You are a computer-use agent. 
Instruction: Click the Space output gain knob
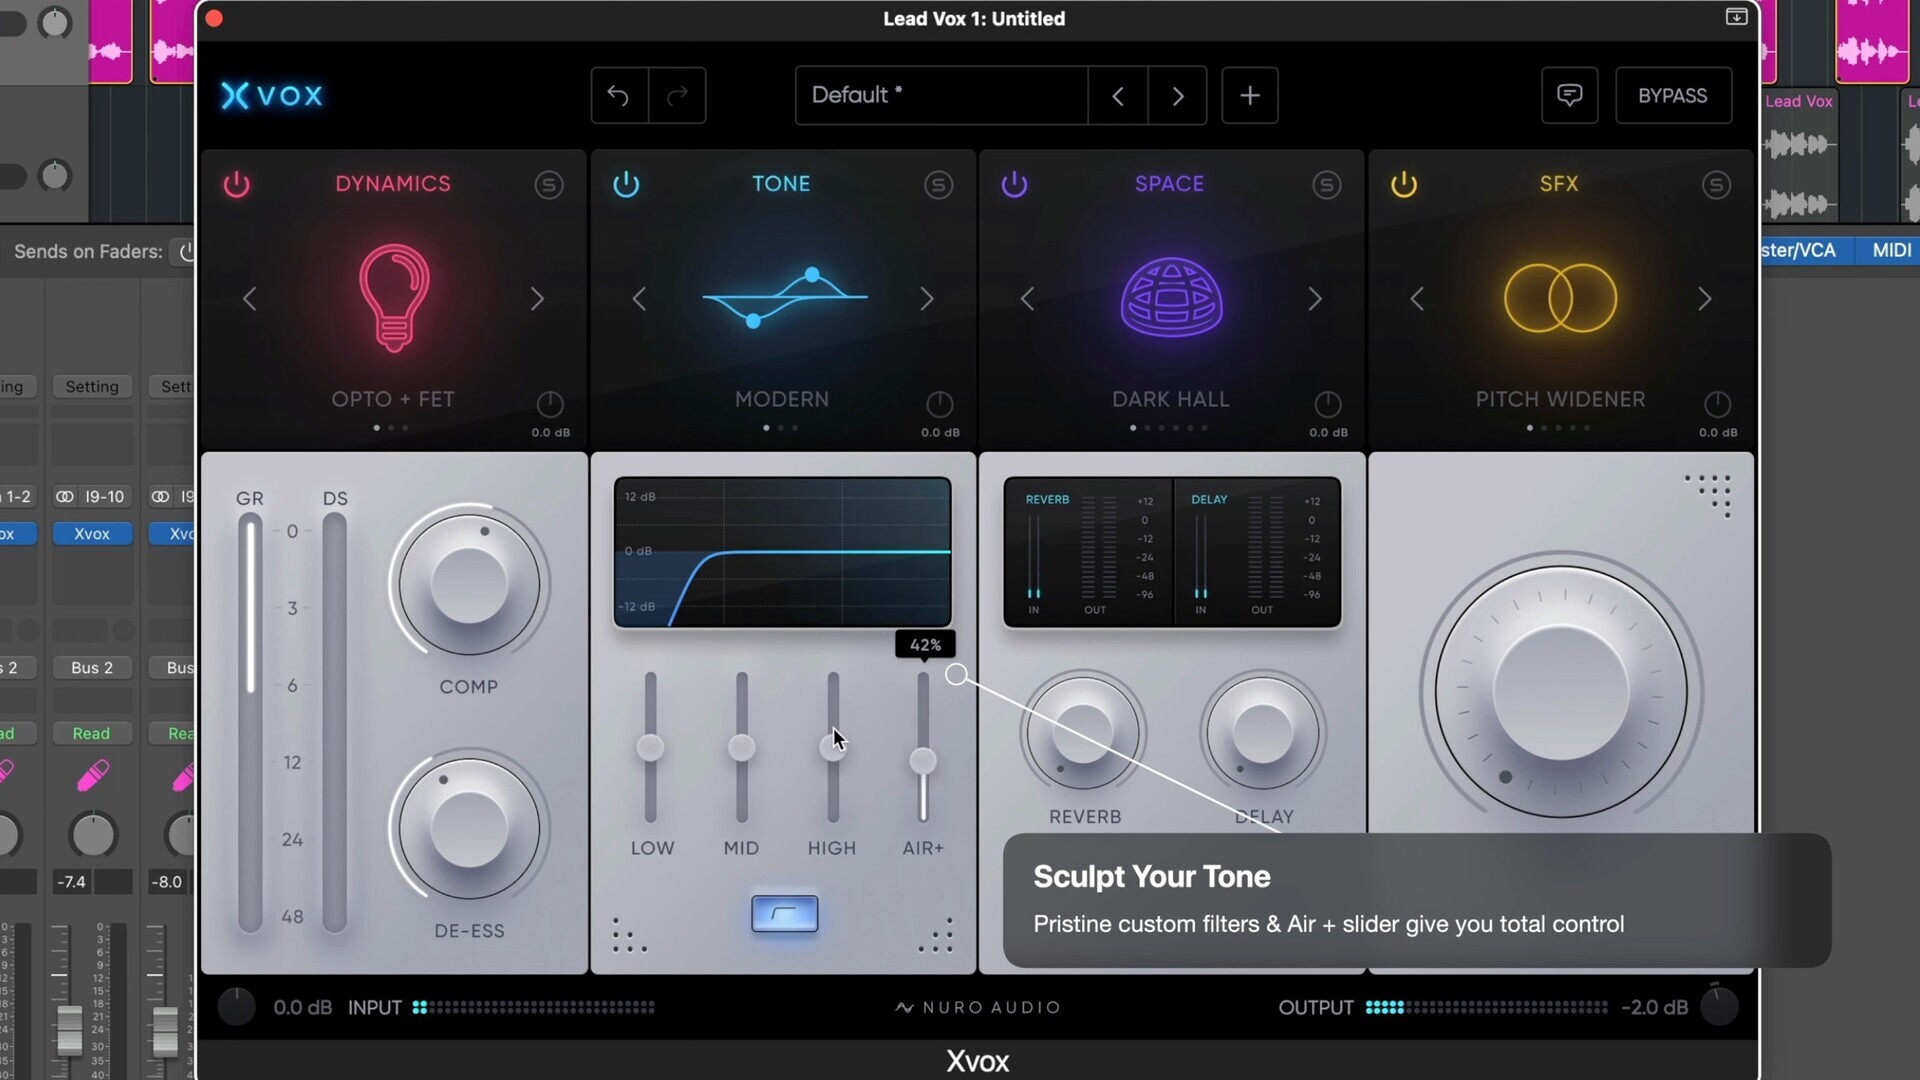pyautogui.click(x=1327, y=404)
